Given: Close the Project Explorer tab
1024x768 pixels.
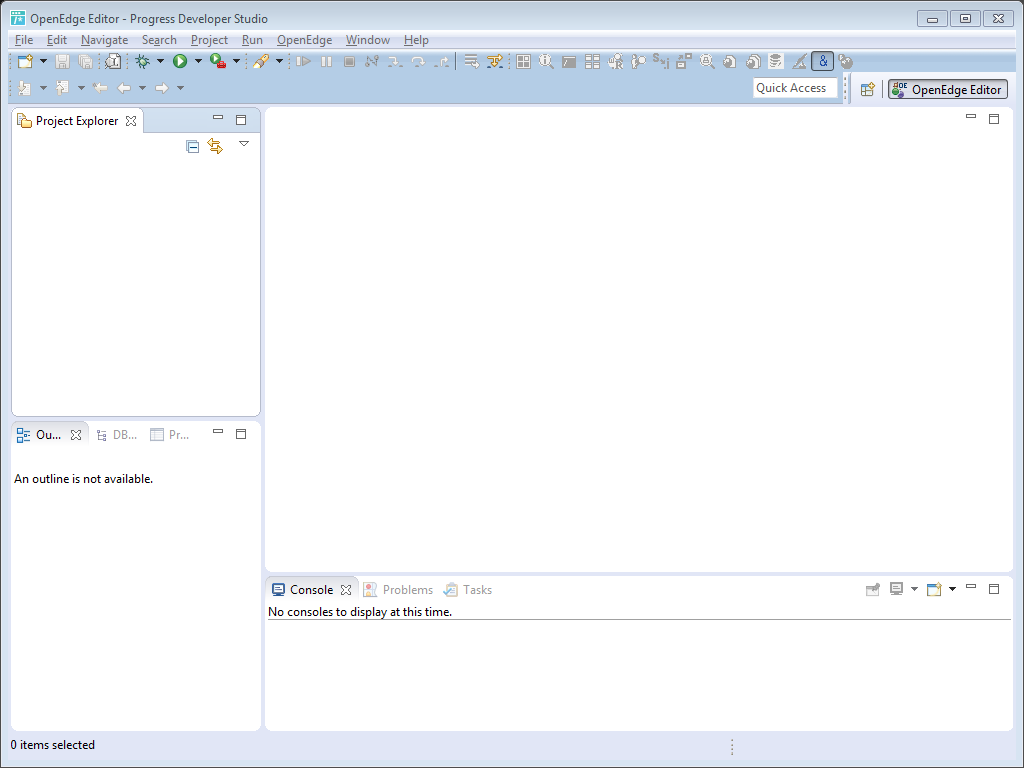Looking at the screenshot, I should (131, 121).
